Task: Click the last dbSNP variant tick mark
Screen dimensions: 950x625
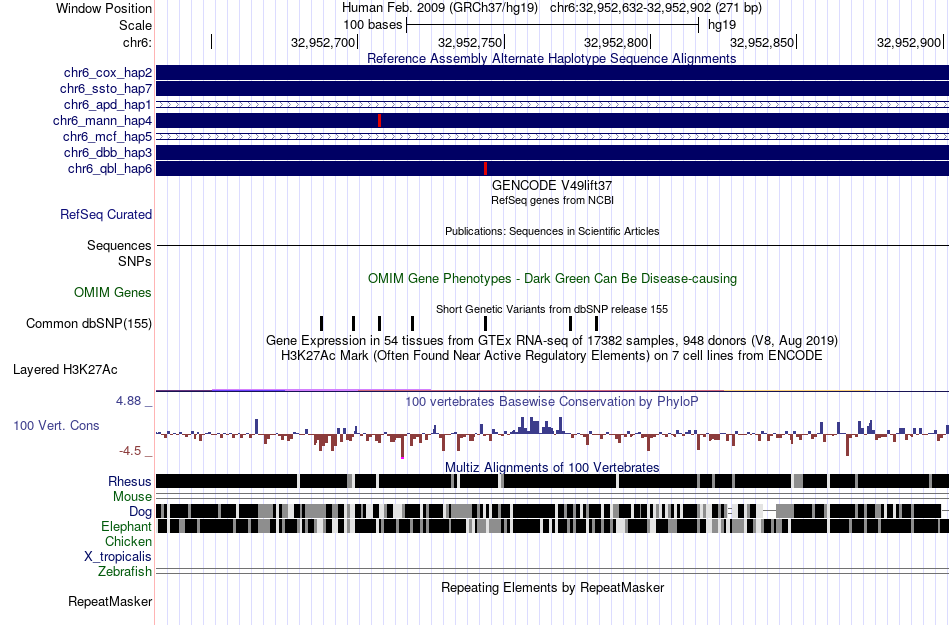Action: pyautogui.click(x=596, y=323)
